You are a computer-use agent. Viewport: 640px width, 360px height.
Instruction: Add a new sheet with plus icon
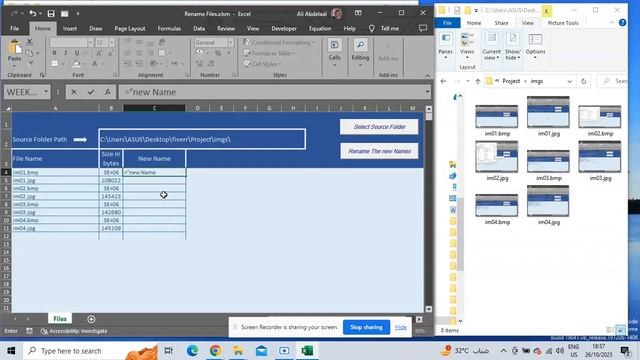(91, 319)
